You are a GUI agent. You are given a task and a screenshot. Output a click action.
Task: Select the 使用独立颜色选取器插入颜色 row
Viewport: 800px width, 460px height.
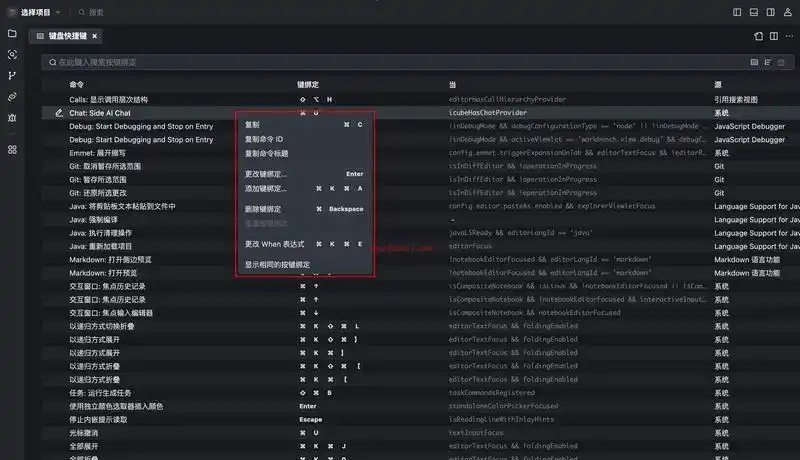point(421,406)
